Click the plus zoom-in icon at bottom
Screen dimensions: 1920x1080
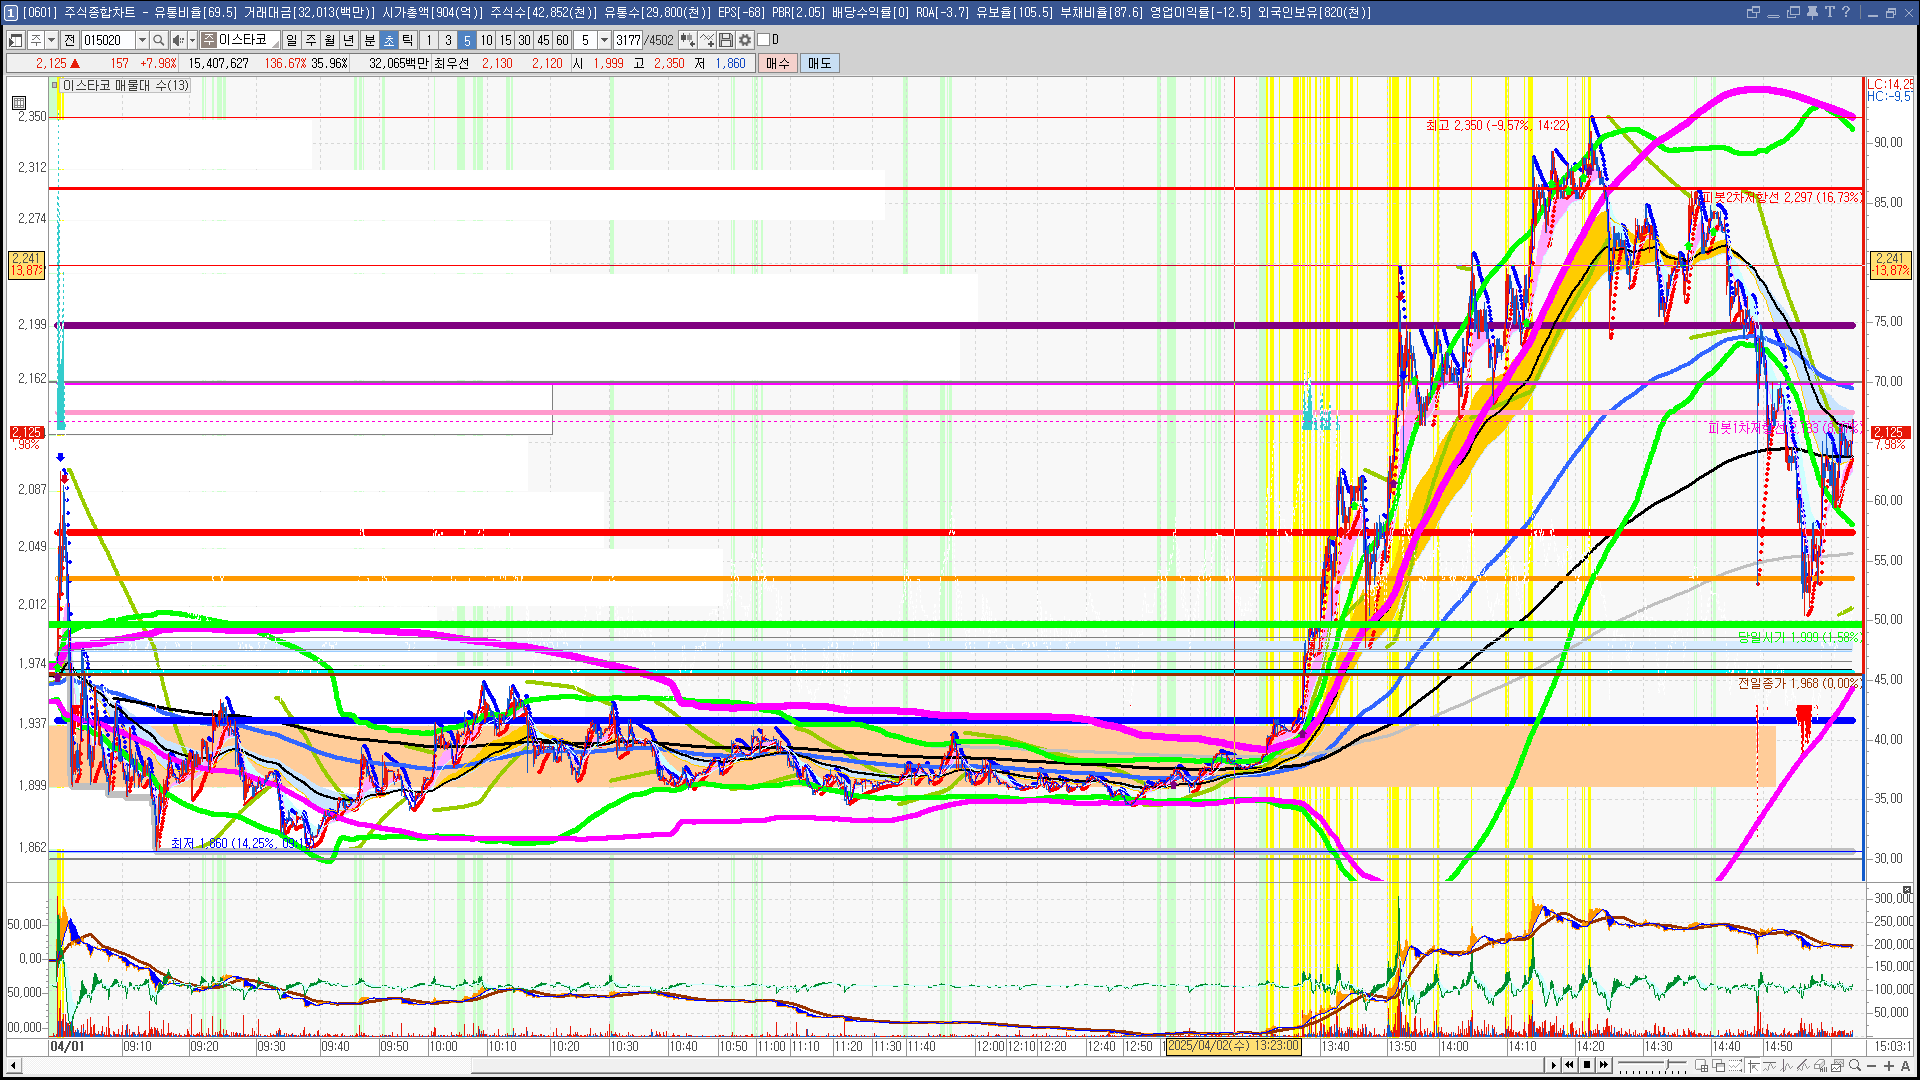1889,1066
